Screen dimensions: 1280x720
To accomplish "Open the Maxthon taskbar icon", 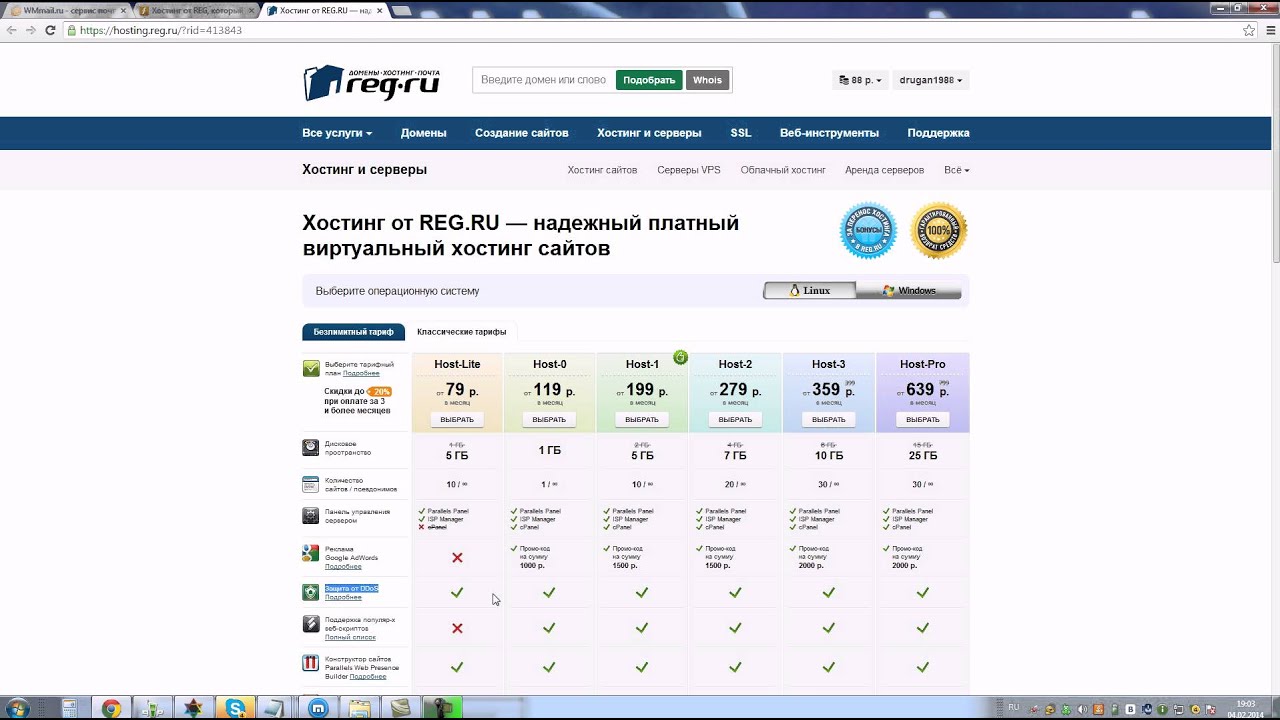I will coord(319,708).
